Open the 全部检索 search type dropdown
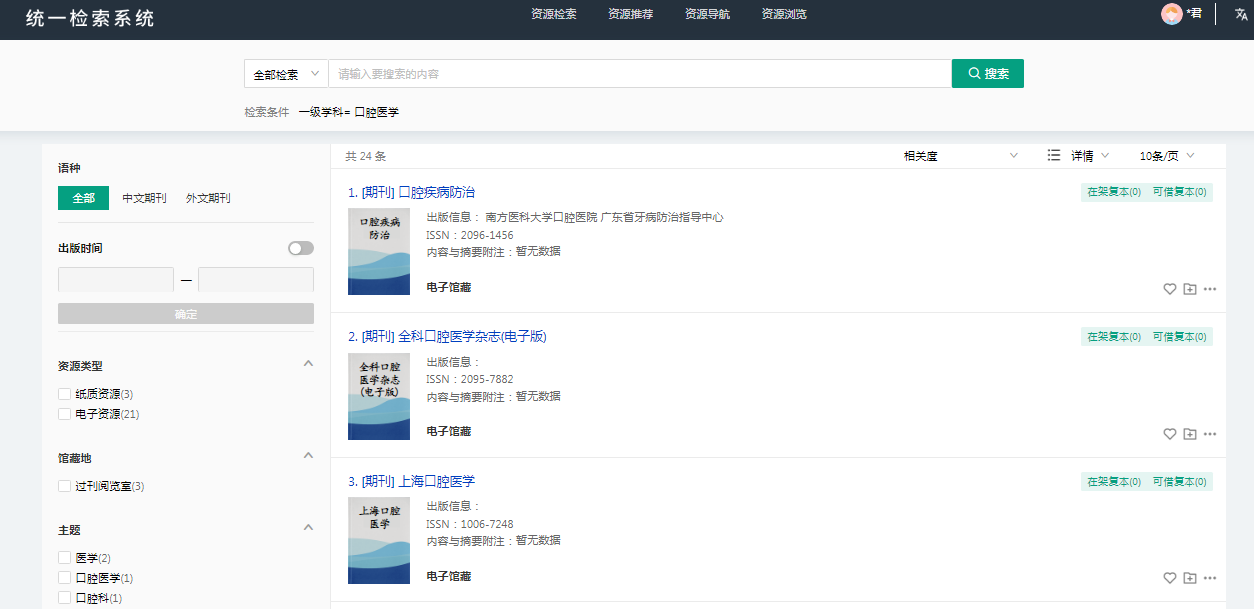 point(286,74)
